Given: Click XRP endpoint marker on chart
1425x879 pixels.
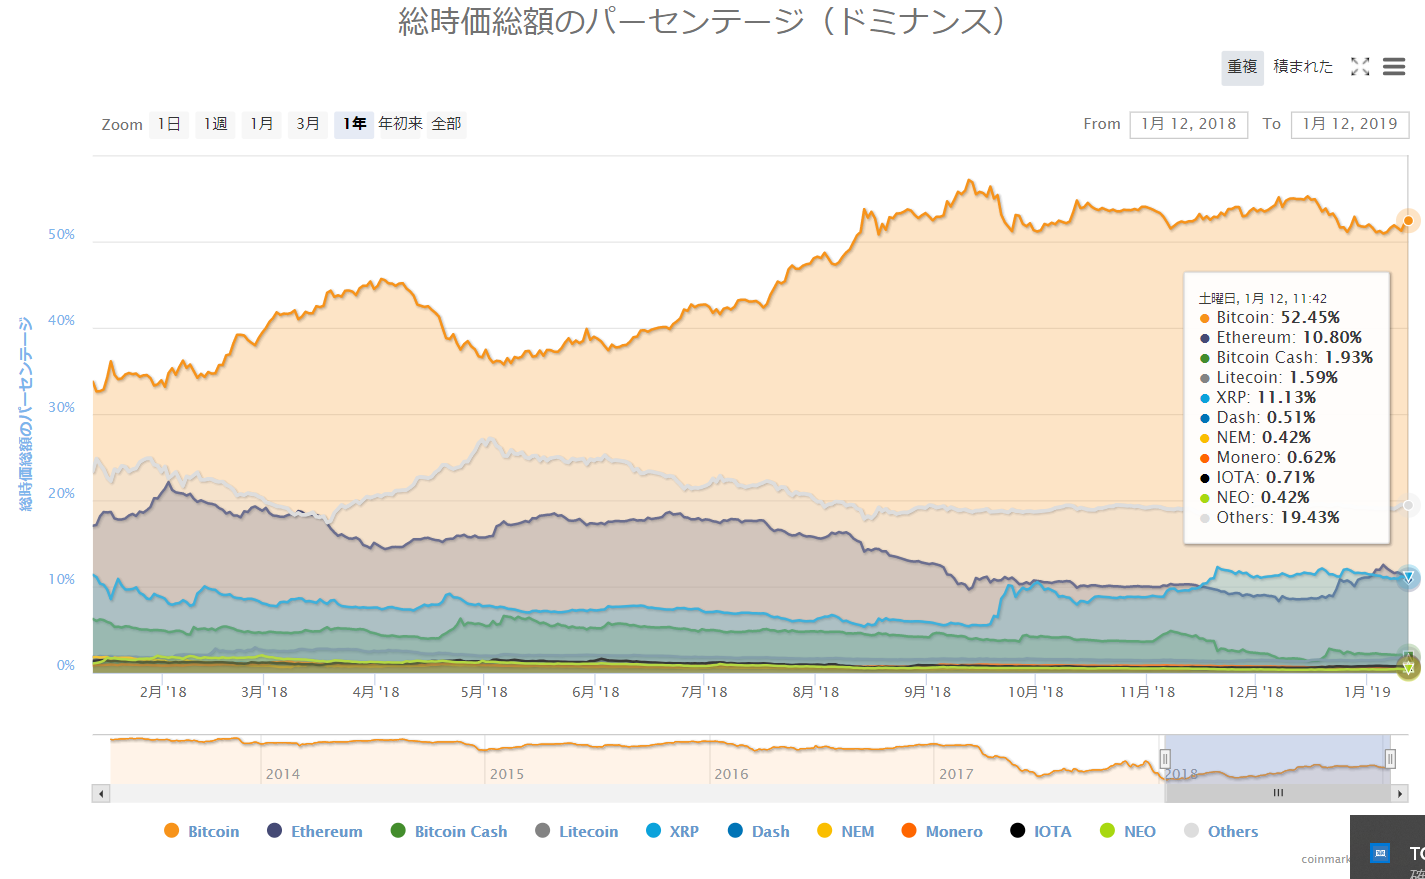Looking at the screenshot, I should (1408, 577).
